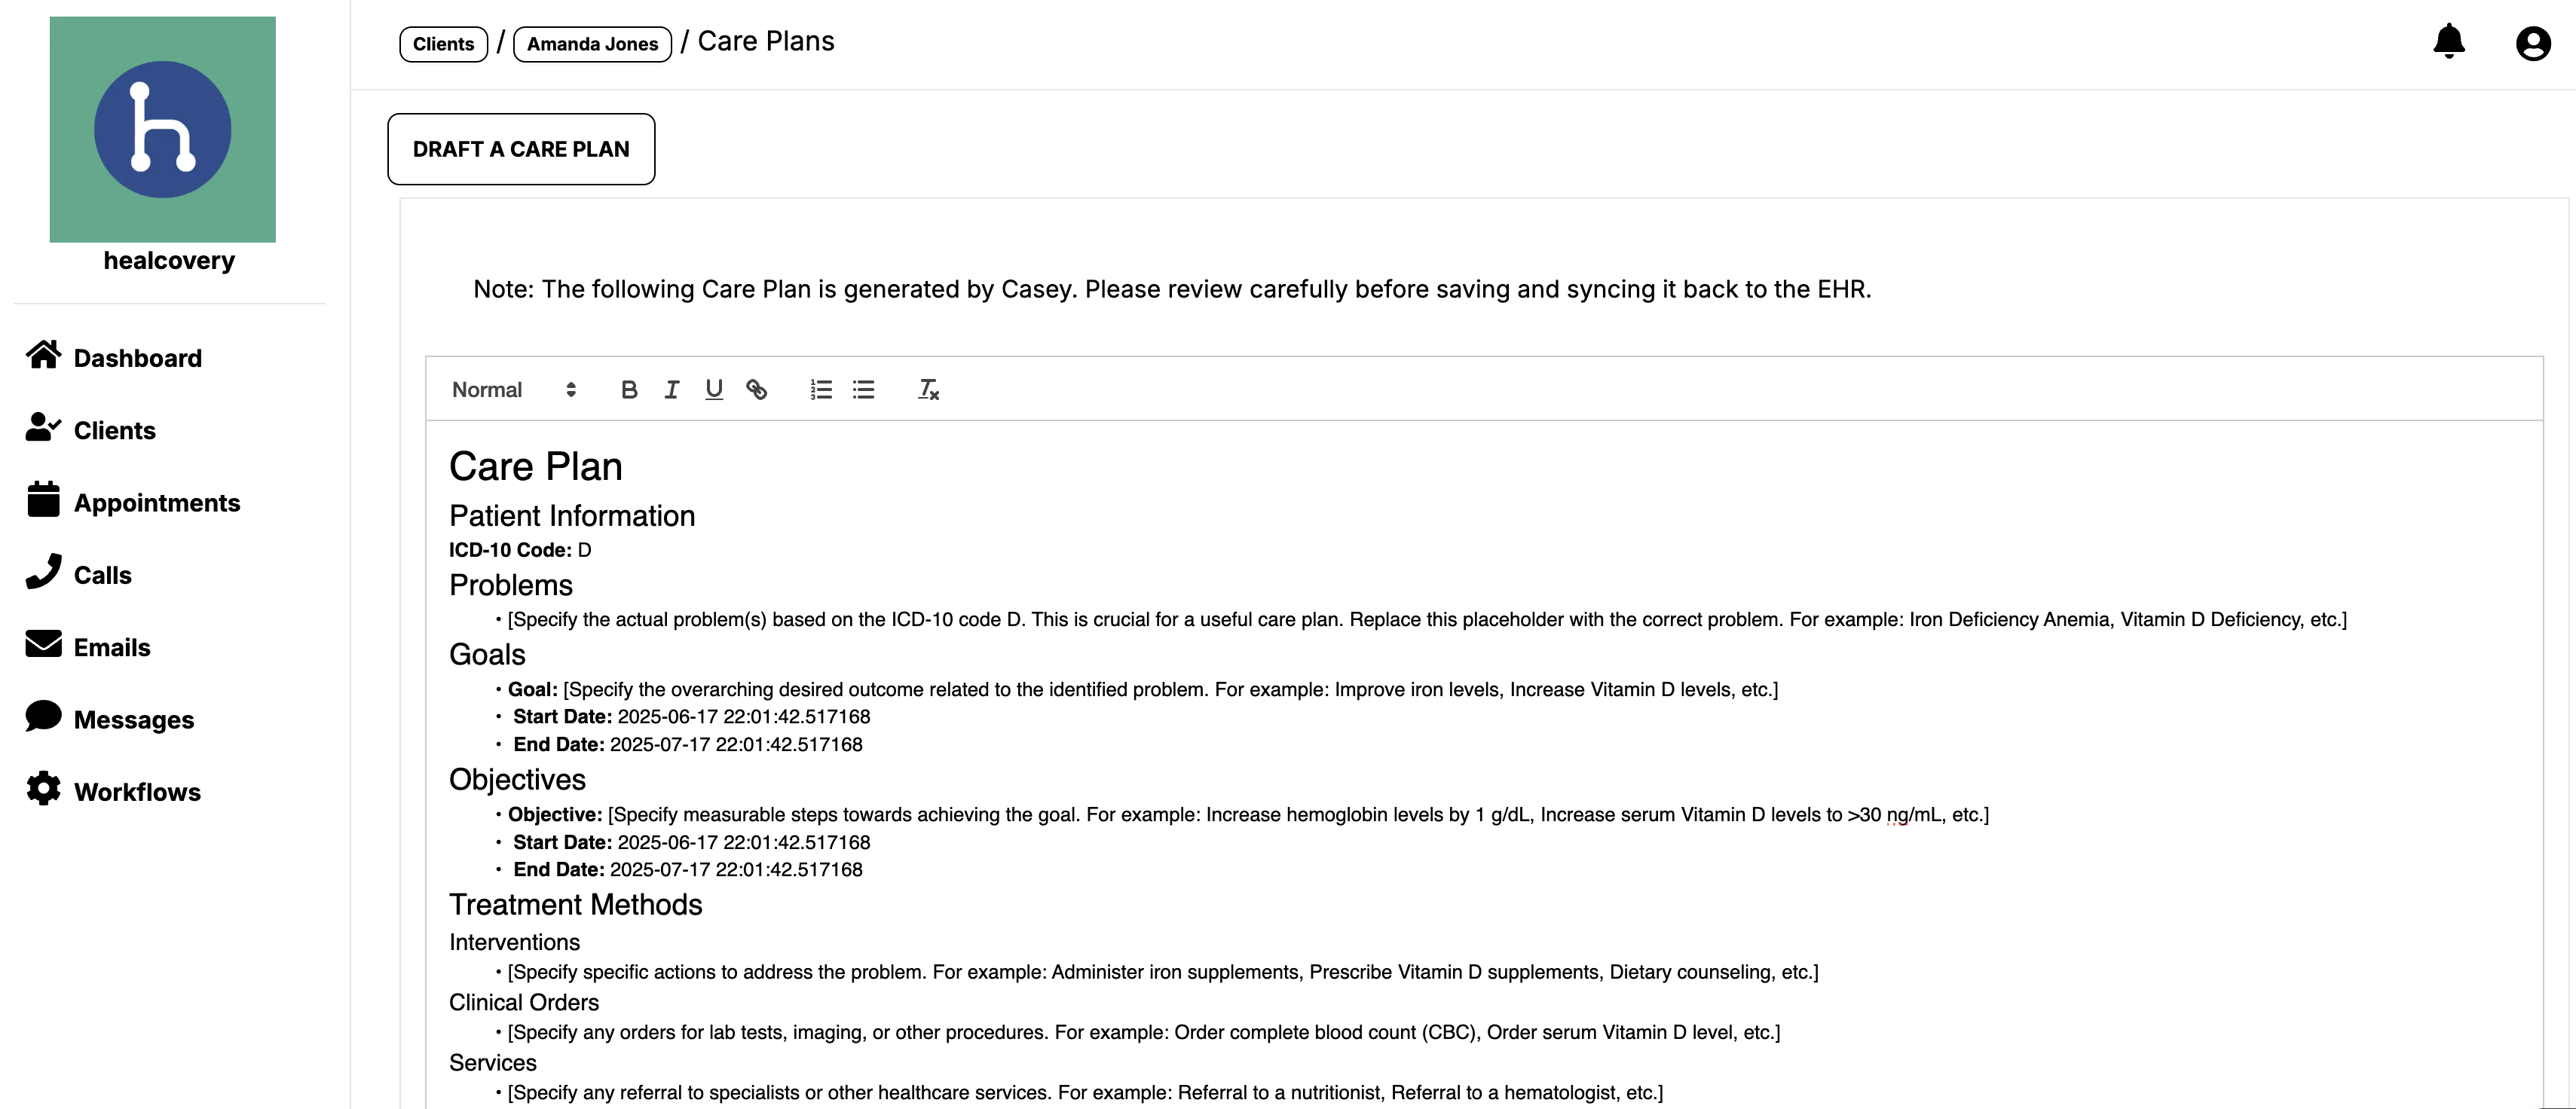Go to Appointments in sidebar
The image size is (2576, 1109).
tap(133, 501)
